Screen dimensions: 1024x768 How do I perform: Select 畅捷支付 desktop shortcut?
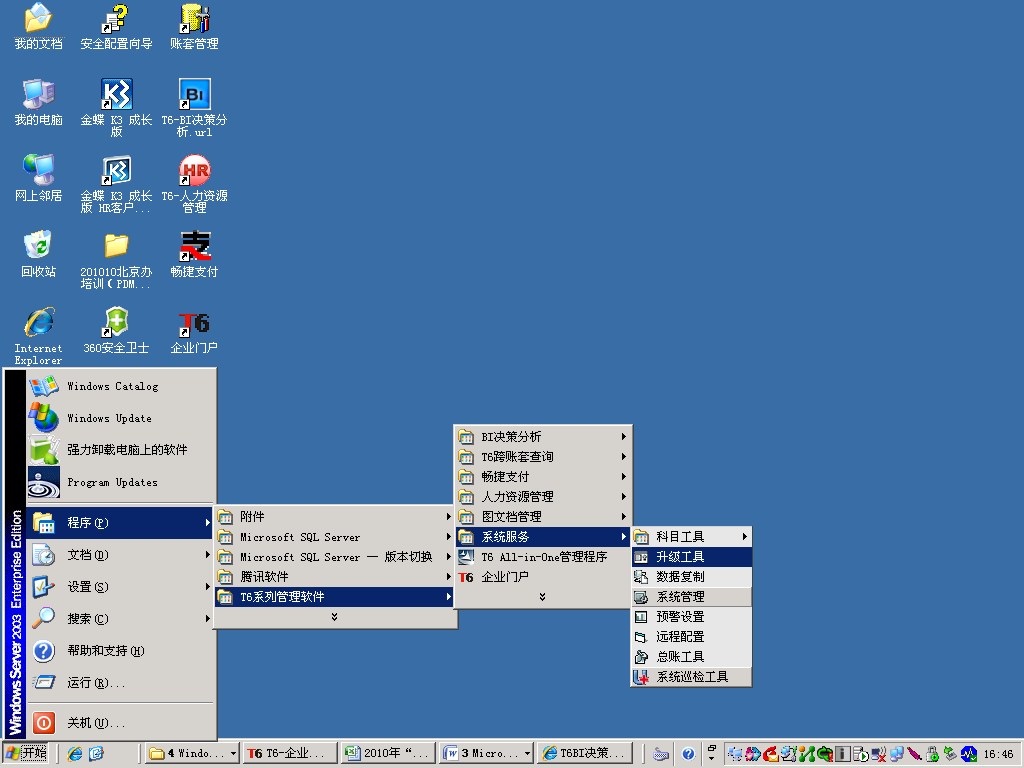(194, 253)
